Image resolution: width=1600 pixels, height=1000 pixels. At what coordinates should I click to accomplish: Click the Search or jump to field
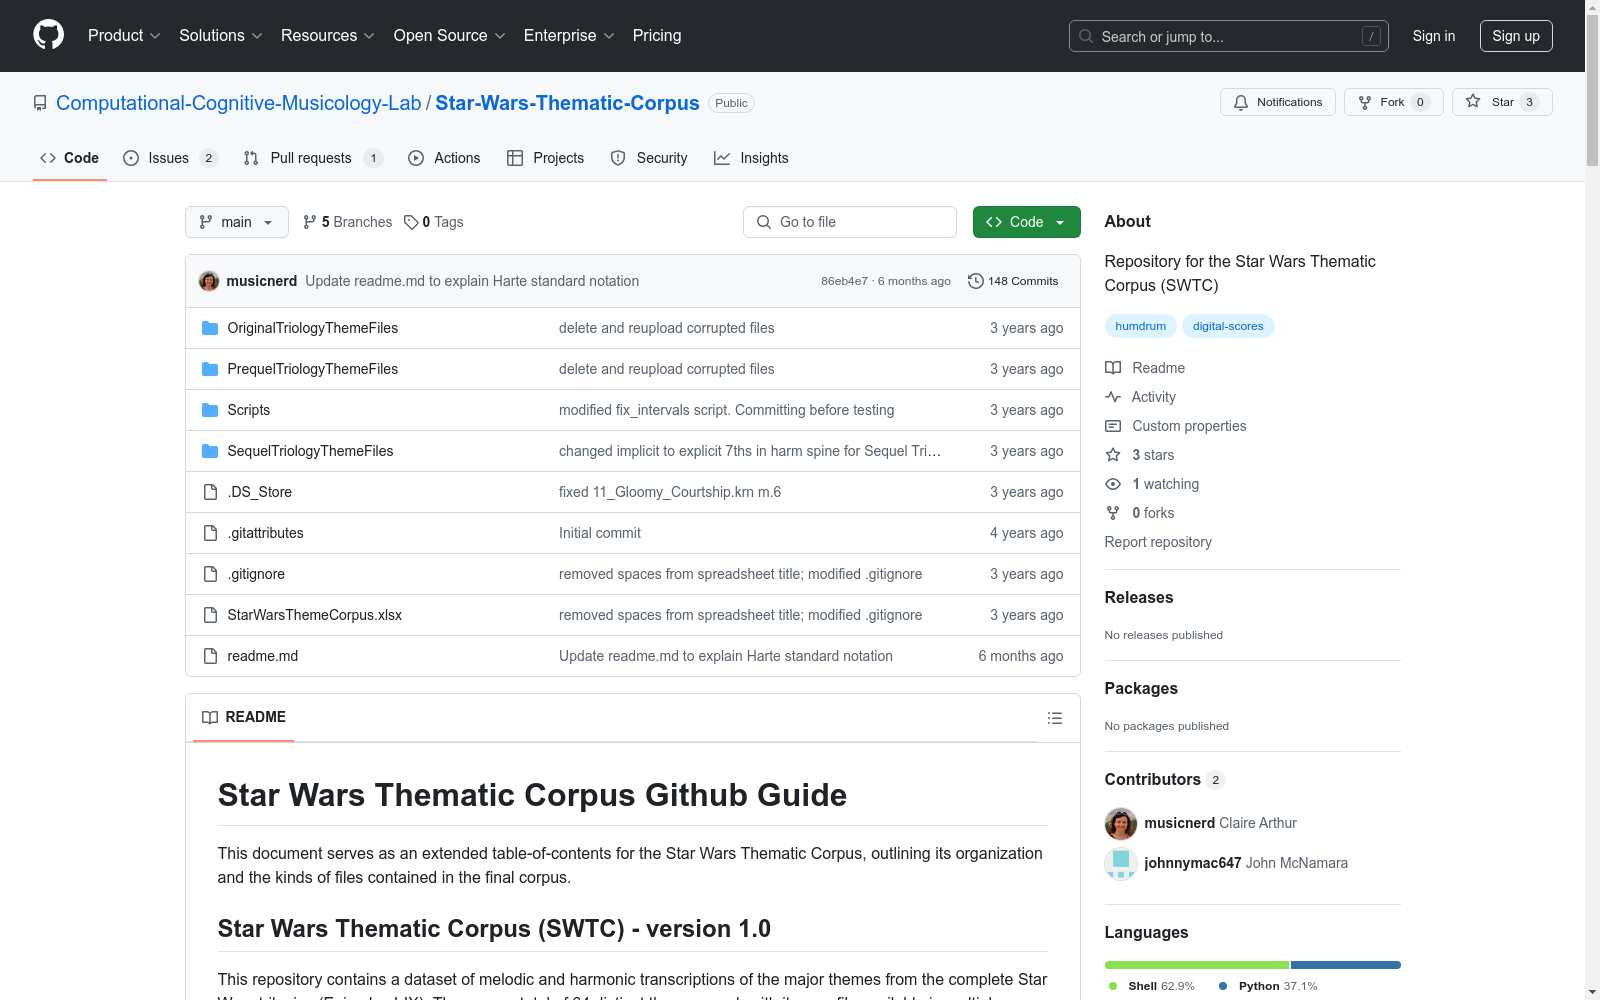pos(1229,36)
